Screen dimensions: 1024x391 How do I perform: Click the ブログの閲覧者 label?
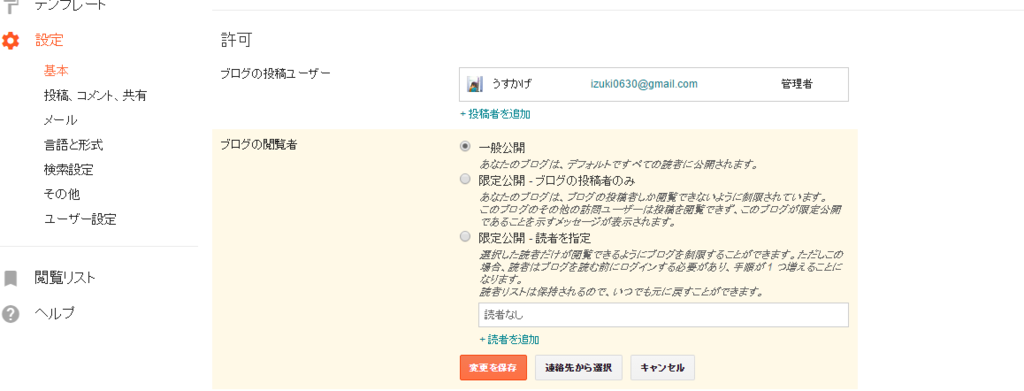click(x=259, y=146)
